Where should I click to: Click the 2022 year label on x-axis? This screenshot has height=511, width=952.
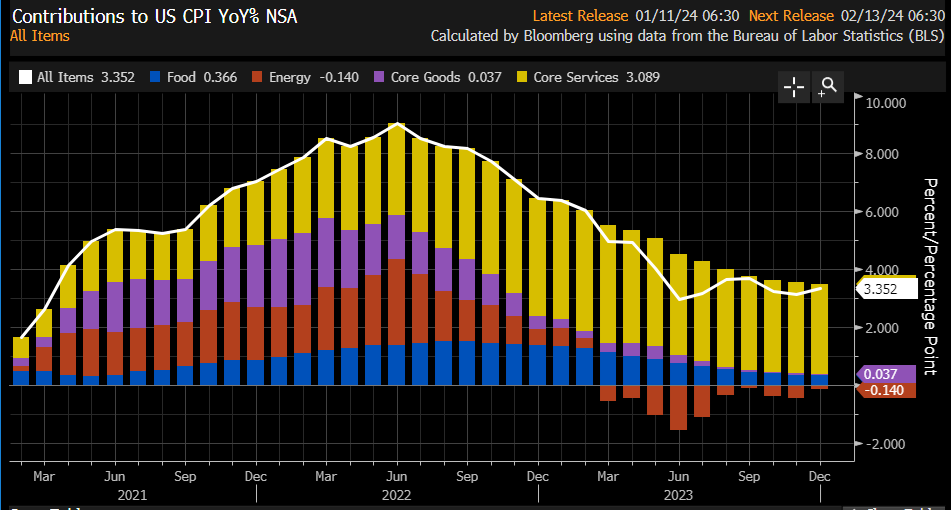(x=396, y=495)
